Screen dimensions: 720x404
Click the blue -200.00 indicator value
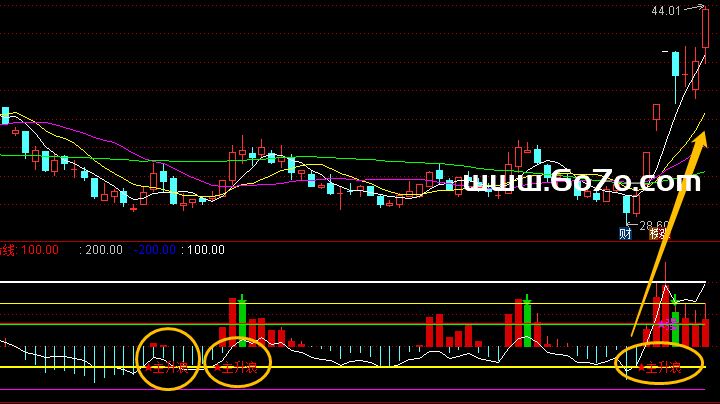click(x=154, y=250)
